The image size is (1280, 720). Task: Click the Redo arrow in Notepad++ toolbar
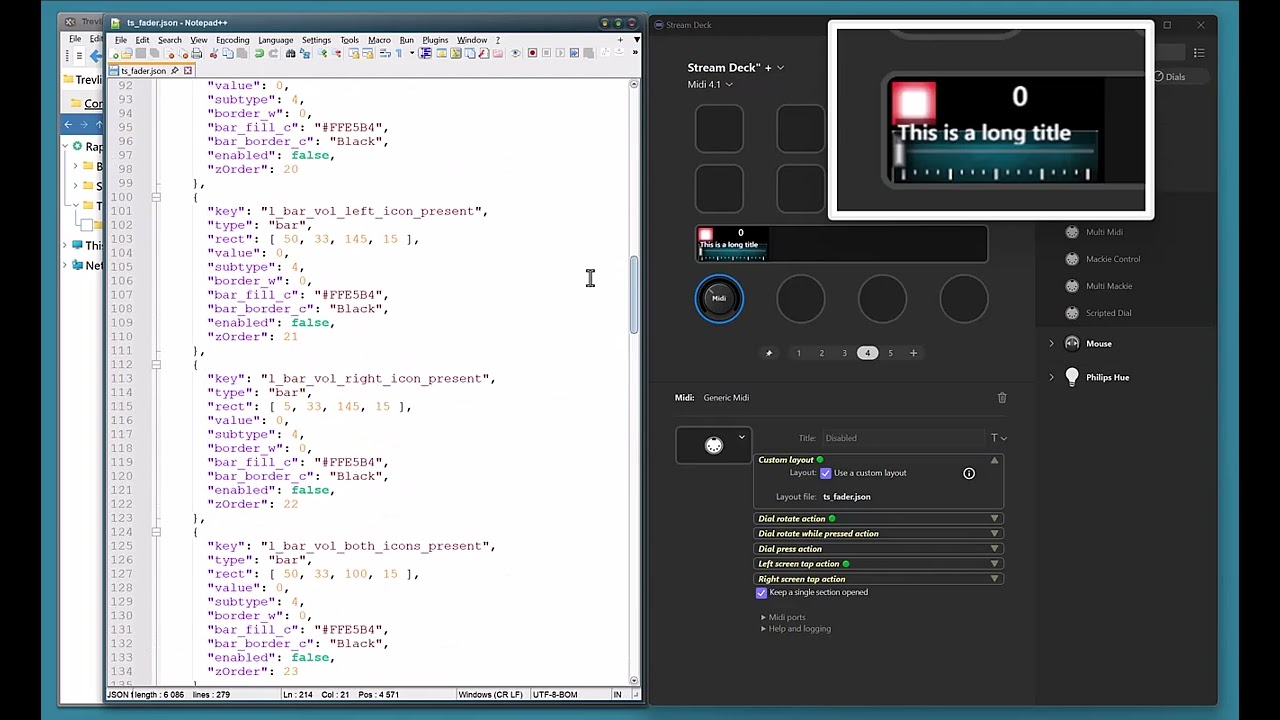pos(273,53)
